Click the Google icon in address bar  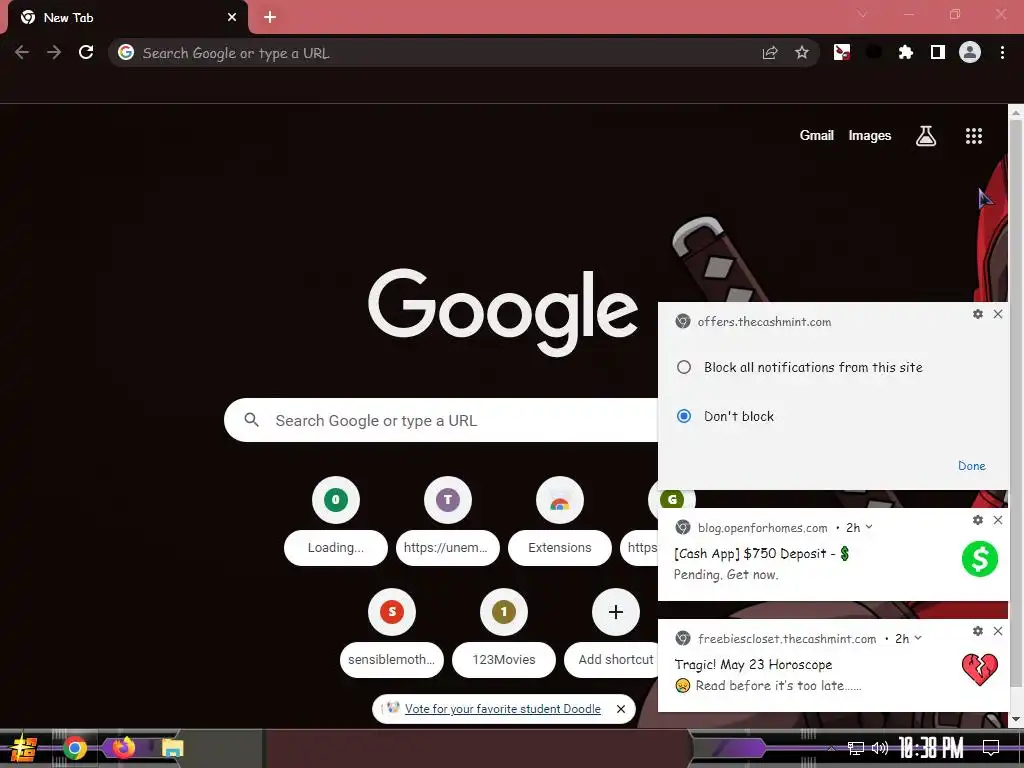126,52
